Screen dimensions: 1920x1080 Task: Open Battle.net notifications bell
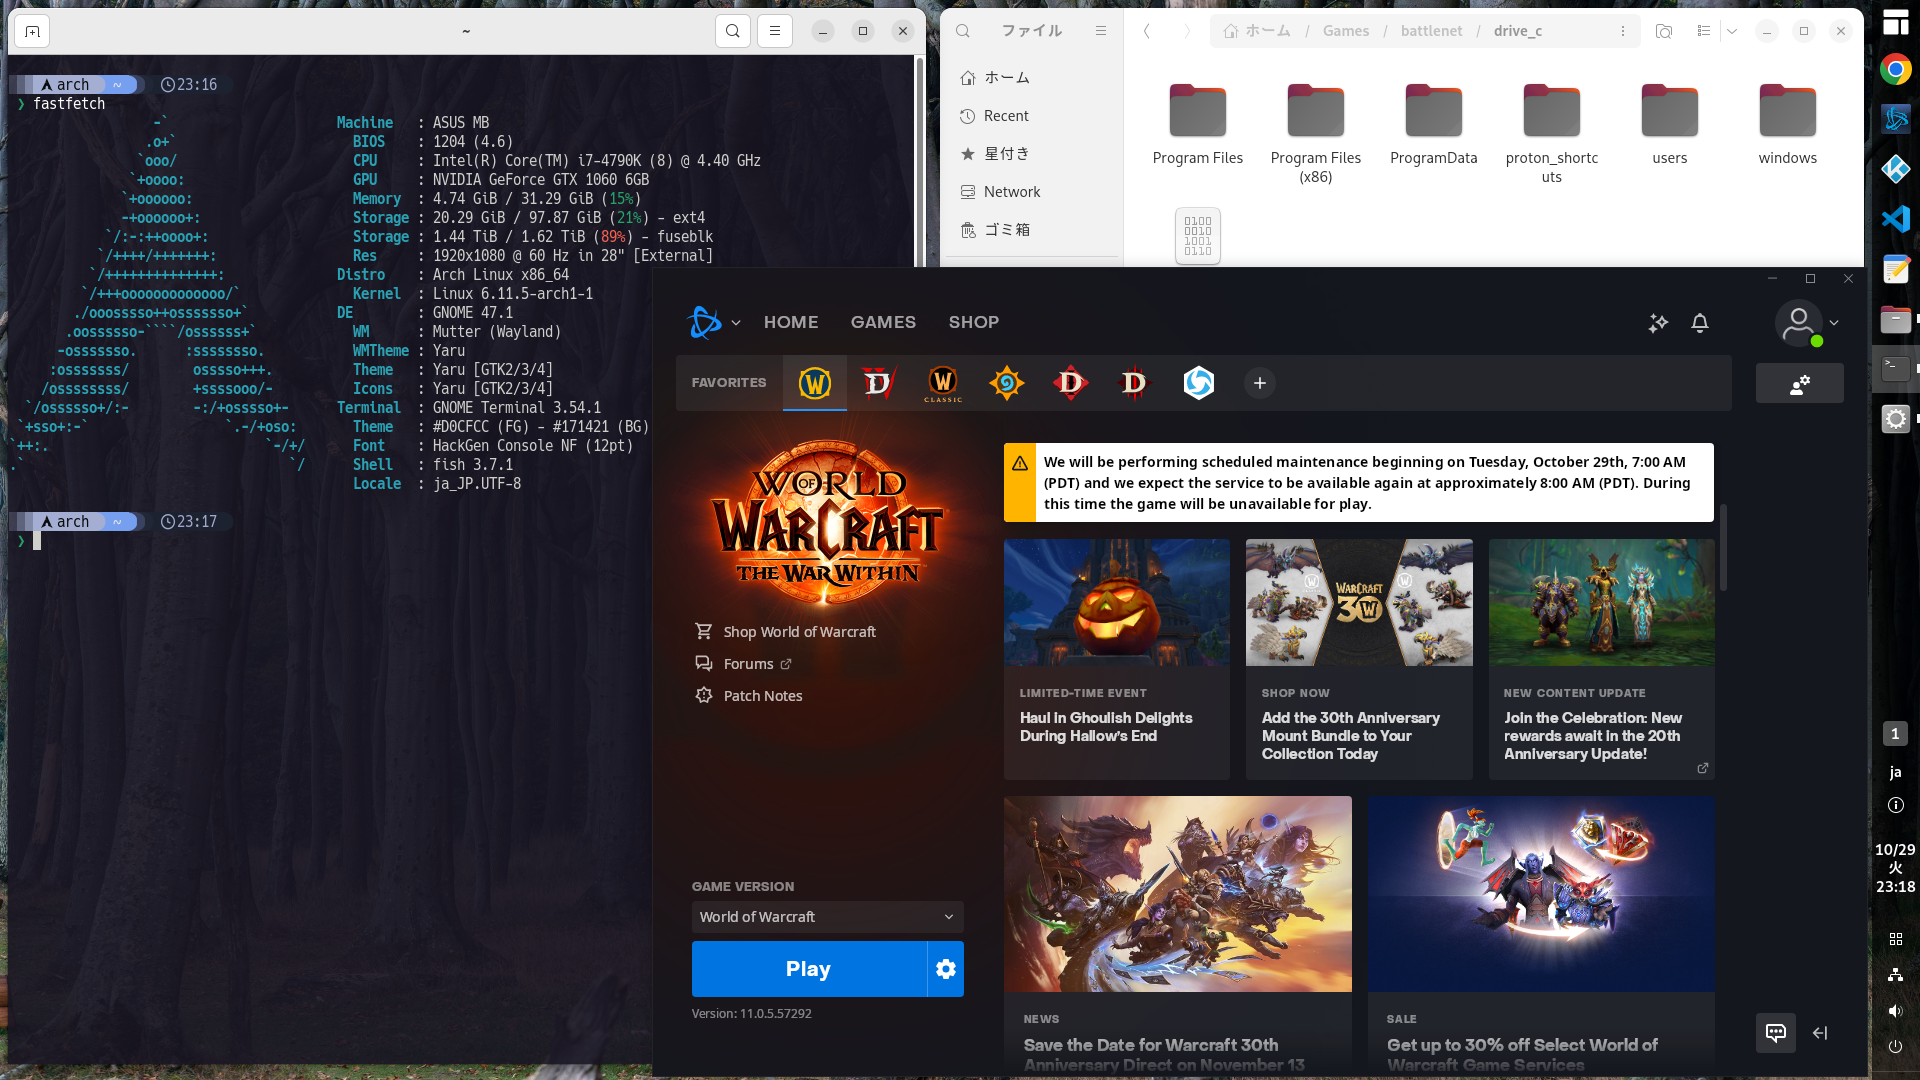coord(1700,322)
